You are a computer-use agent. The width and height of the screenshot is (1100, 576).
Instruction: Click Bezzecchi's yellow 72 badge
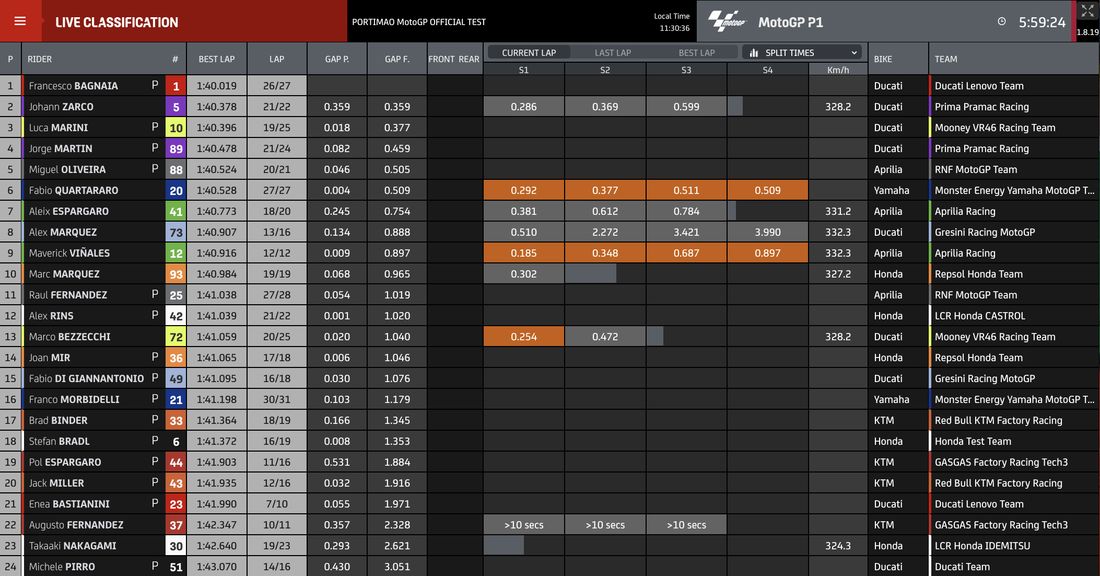coord(175,337)
